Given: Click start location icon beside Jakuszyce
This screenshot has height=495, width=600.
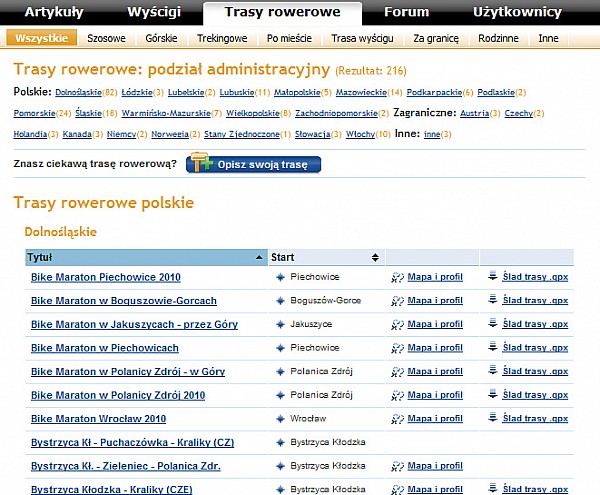Looking at the screenshot, I should [281, 324].
